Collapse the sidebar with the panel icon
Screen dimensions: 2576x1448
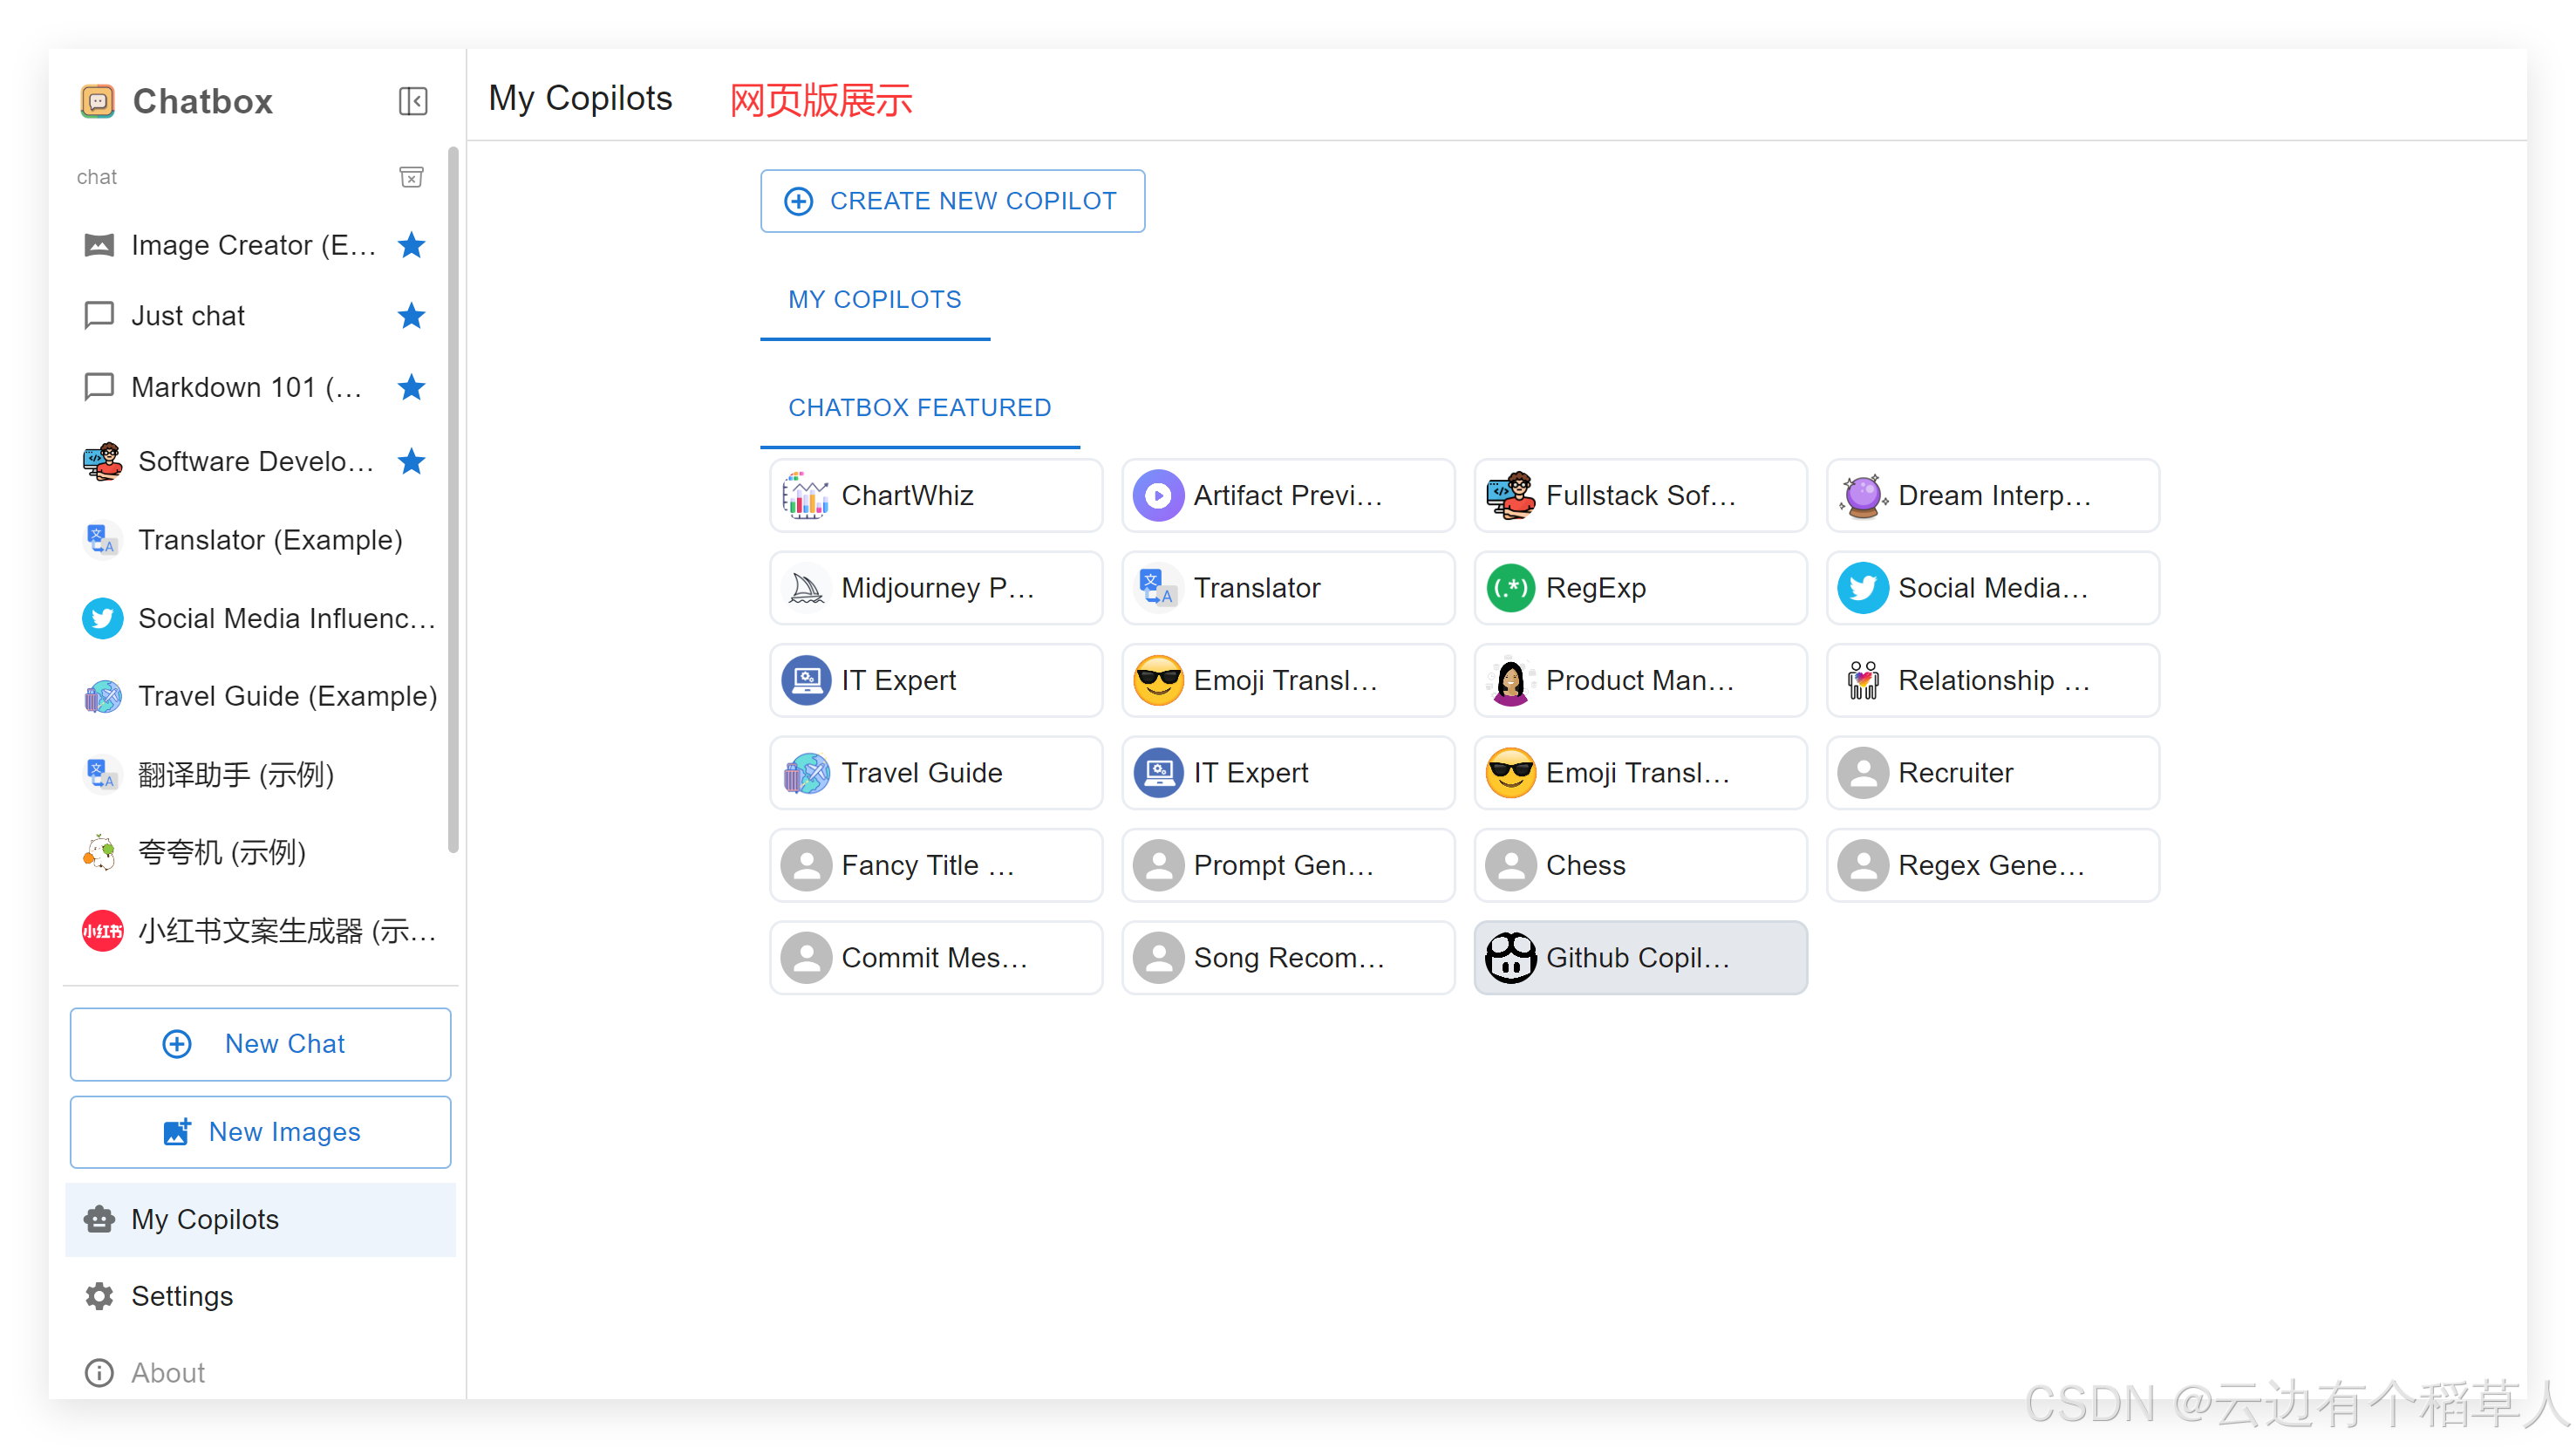click(x=413, y=101)
